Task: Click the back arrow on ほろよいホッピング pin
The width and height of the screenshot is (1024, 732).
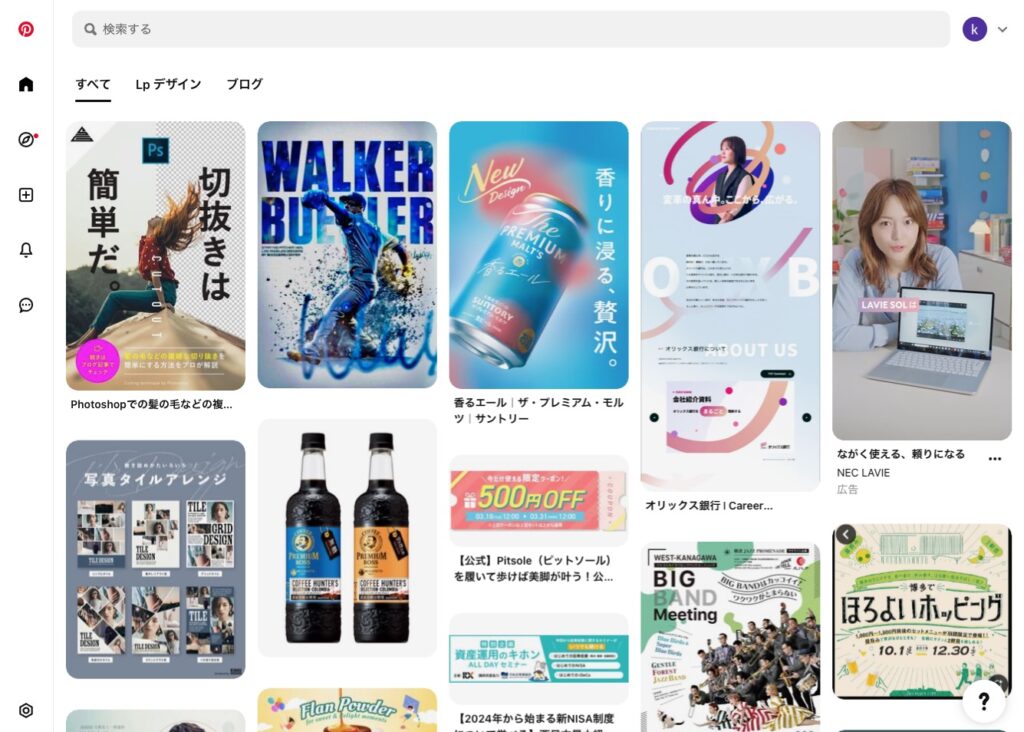Action: [846, 534]
